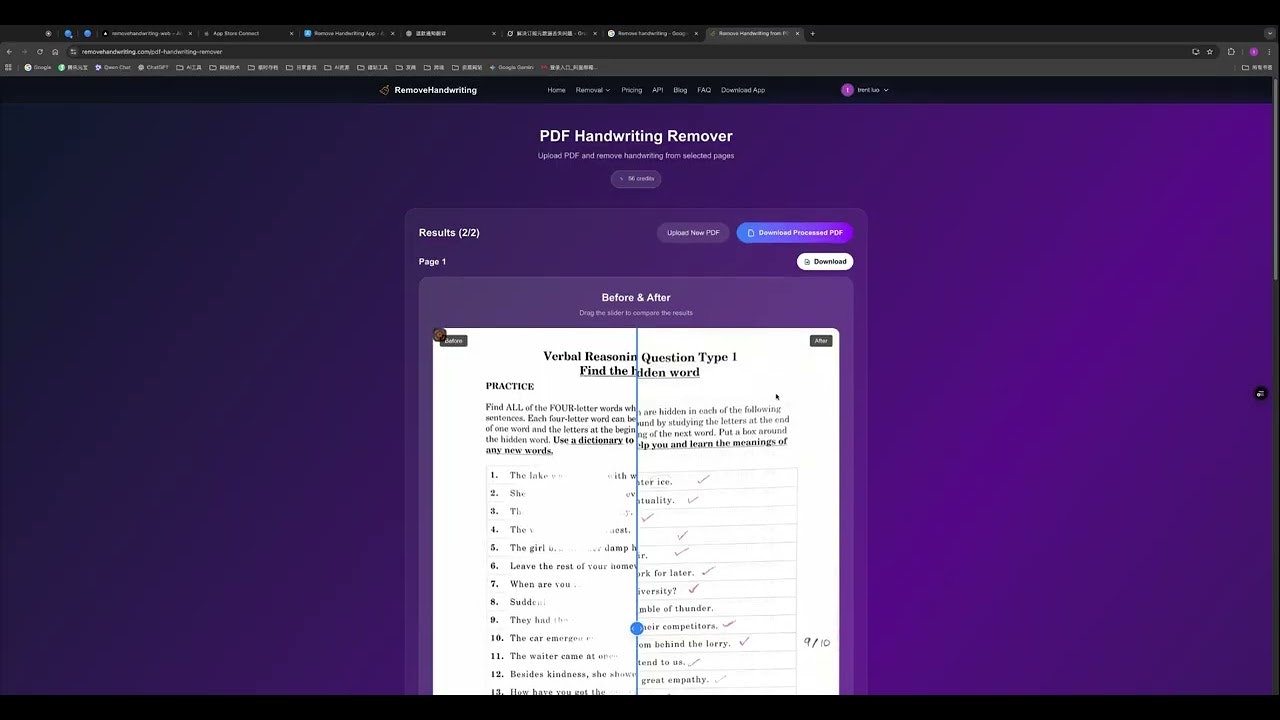Screen dimensions: 1280x720
Task: Open the Home nav link
Action: point(556,90)
